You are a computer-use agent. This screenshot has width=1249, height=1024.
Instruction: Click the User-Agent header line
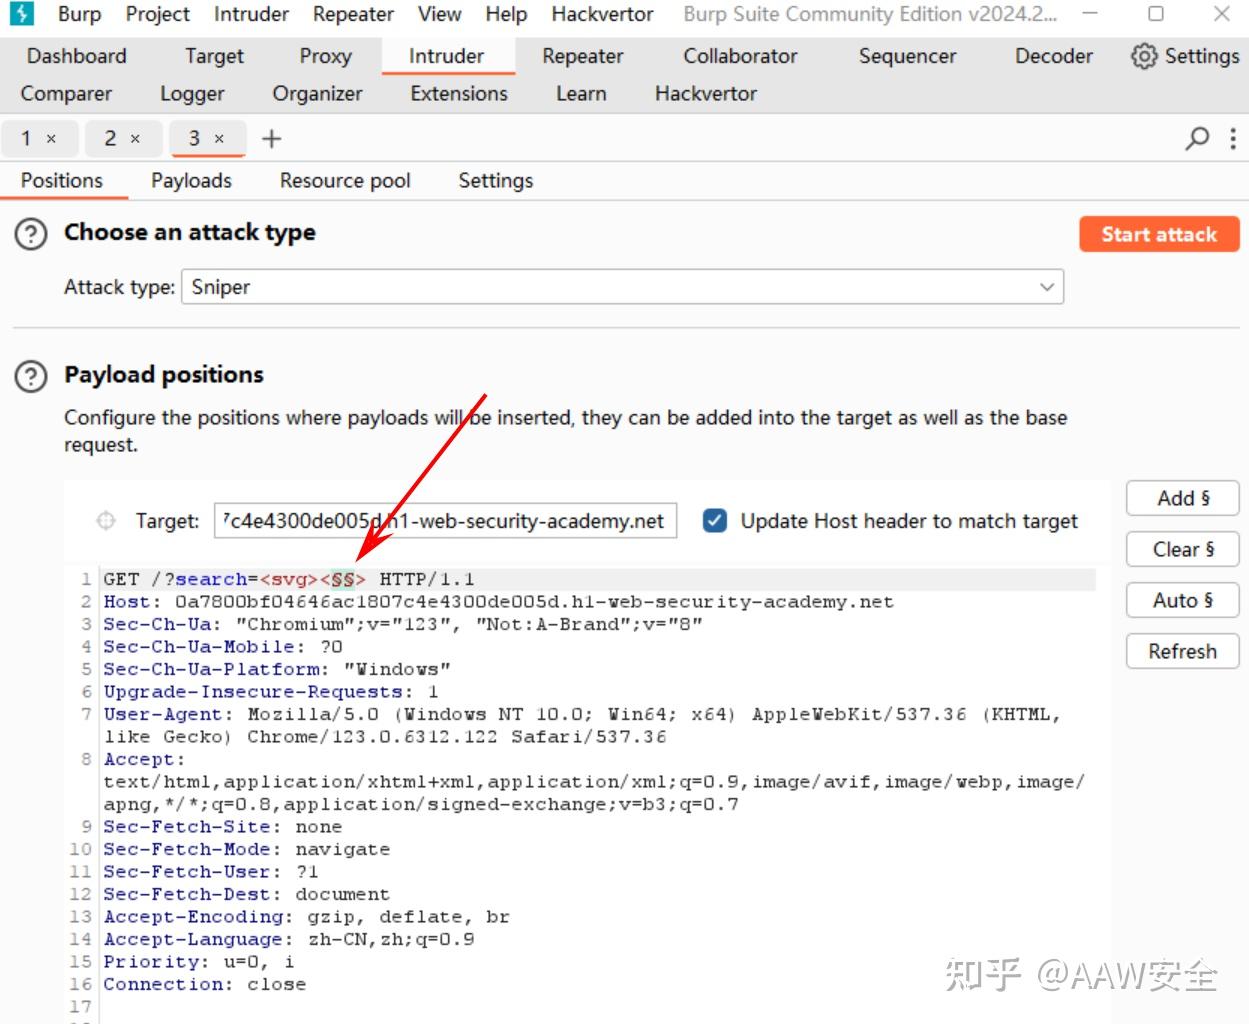581,725
